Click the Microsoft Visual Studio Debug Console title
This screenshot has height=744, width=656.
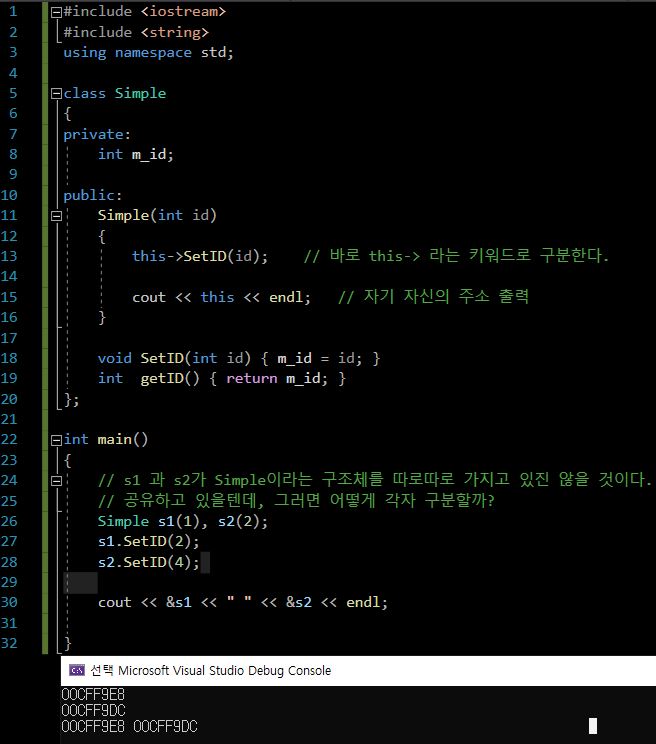coord(224,670)
